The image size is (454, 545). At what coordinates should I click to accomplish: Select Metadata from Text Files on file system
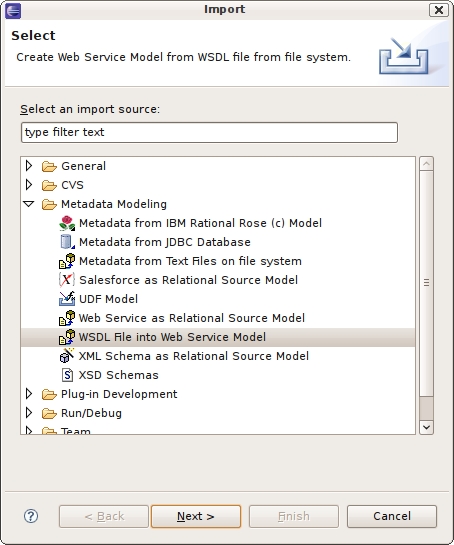pos(190,261)
